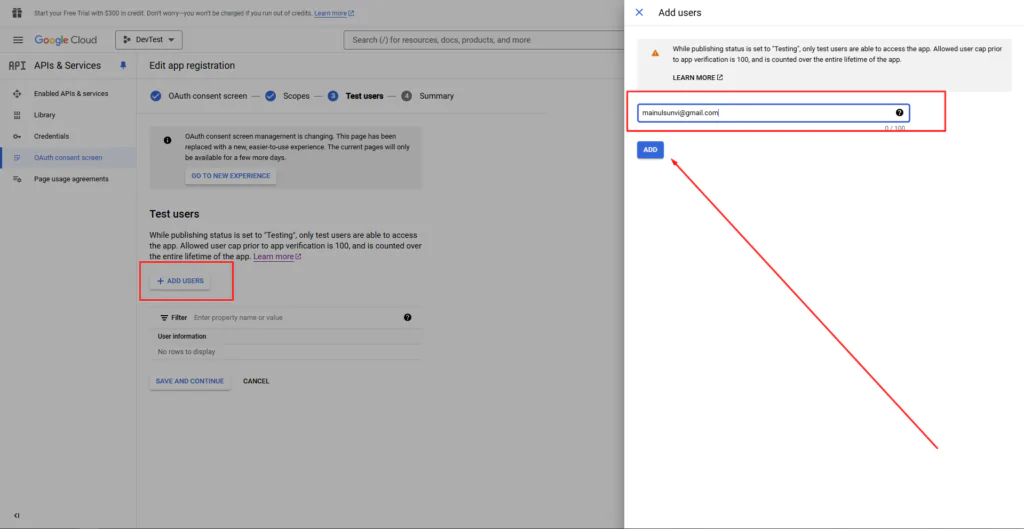
Task: Click the Library icon in sidebar
Action: tap(17, 115)
